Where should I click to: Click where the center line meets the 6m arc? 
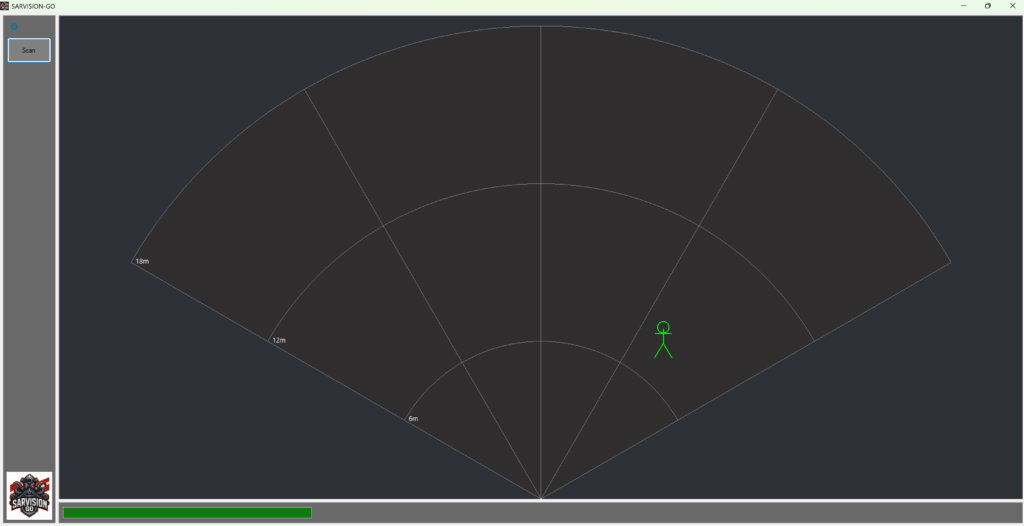pos(541,341)
